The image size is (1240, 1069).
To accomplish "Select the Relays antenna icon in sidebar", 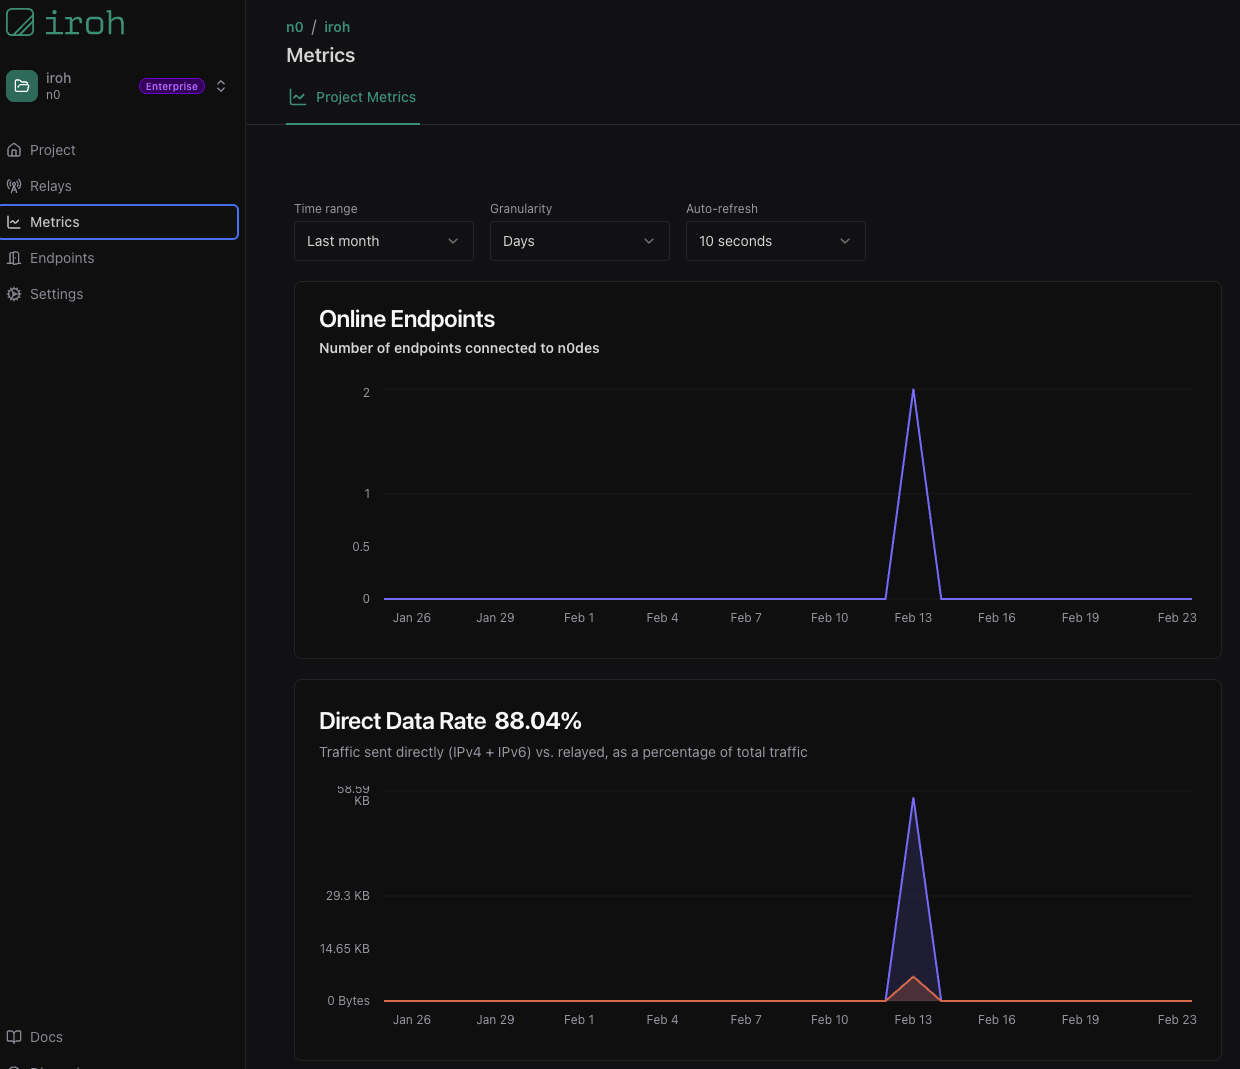I will [x=14, y=186].
